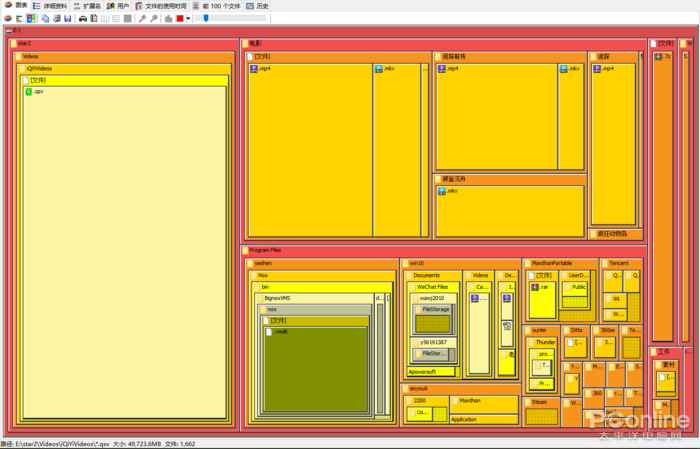Select the star2 folder header in treemap

click(24, 43)
